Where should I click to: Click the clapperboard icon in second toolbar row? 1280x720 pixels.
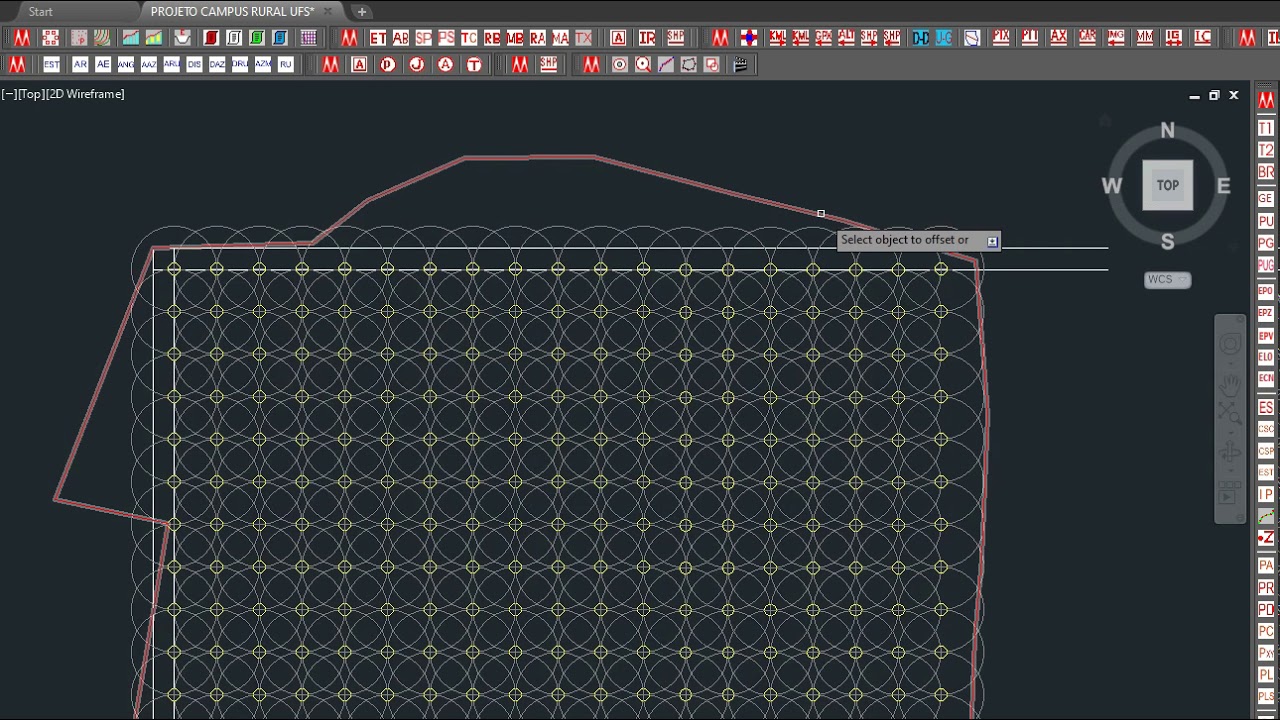740,64
